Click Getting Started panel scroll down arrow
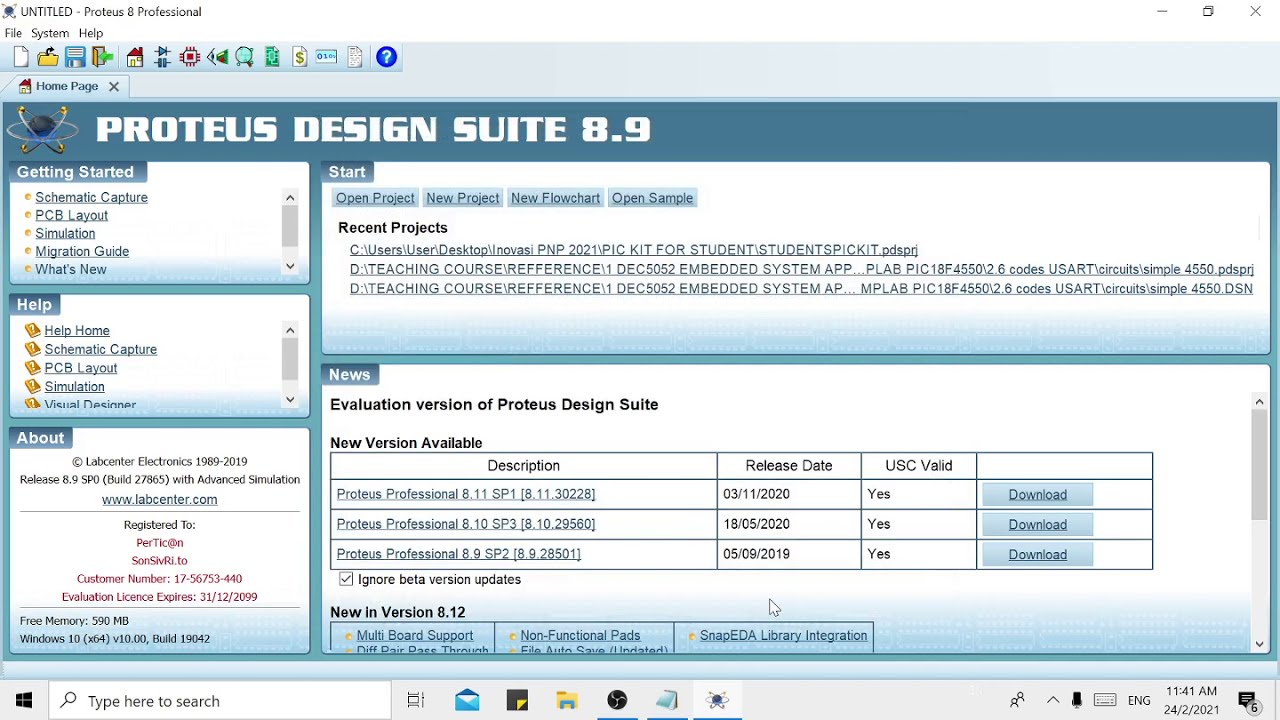This screenshot has height=720, width=1280. tap(290, 266)
